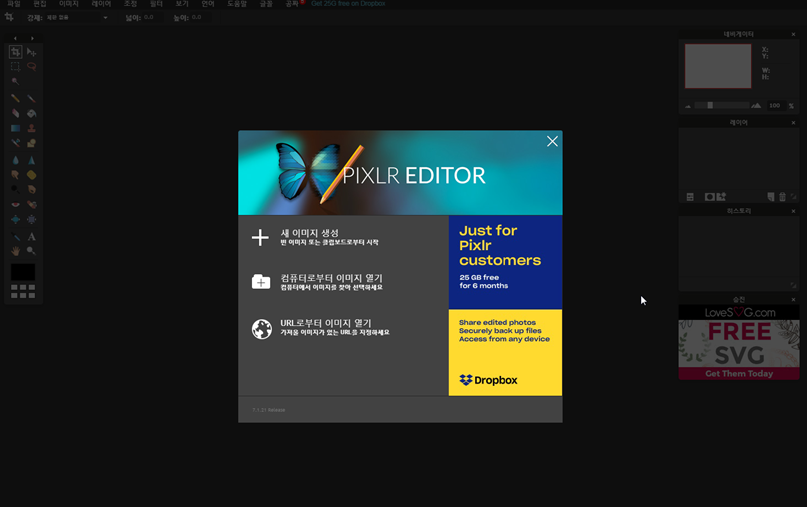Open the 조정 (Adjustment) menu

(130, 4)
